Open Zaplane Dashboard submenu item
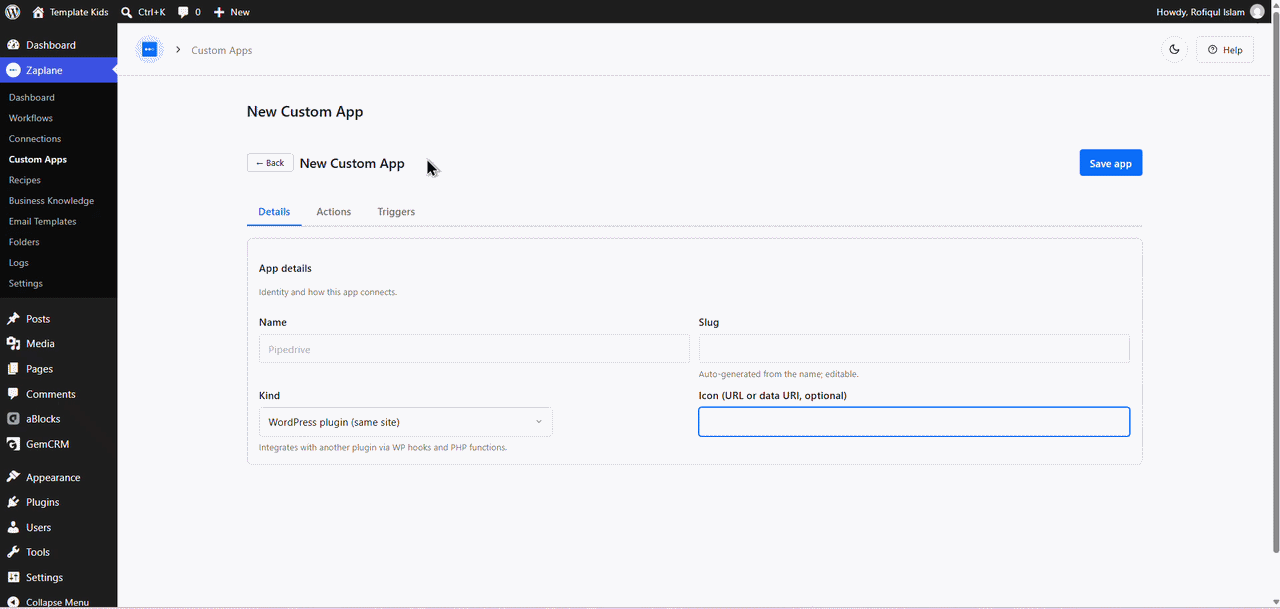 32,97
